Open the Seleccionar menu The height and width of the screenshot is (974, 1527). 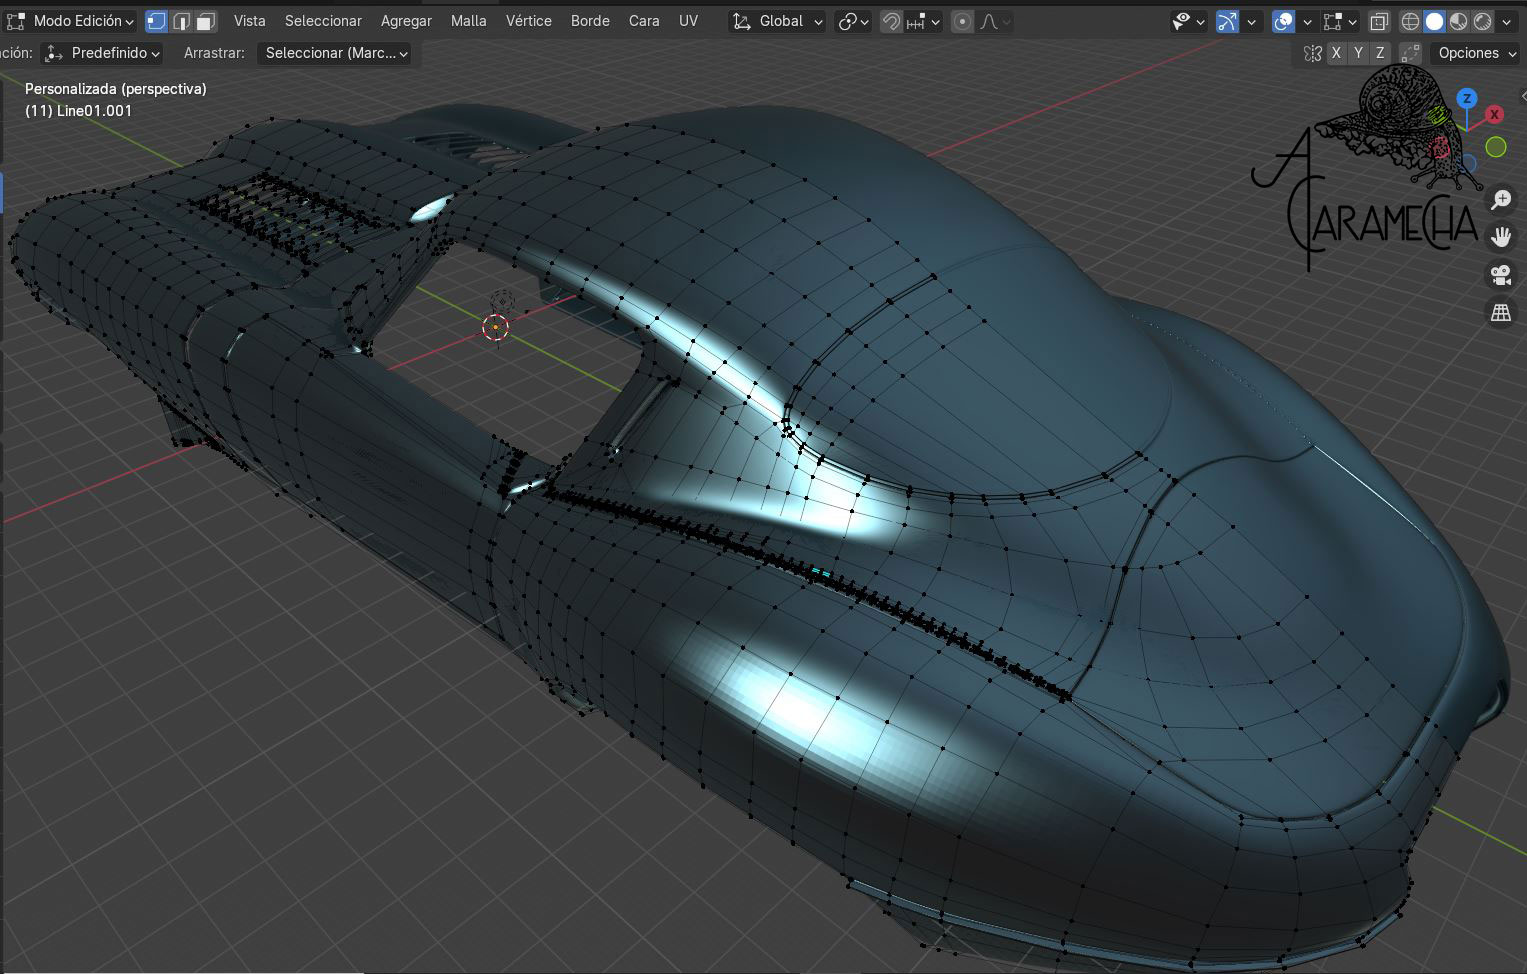[323, 21]
